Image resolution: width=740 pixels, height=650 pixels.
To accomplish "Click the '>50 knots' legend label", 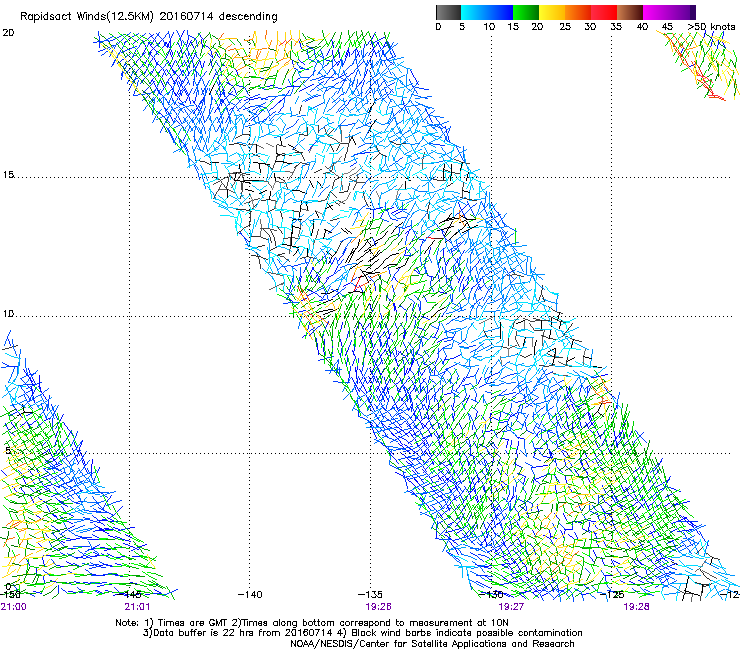I will click(711, 27).
